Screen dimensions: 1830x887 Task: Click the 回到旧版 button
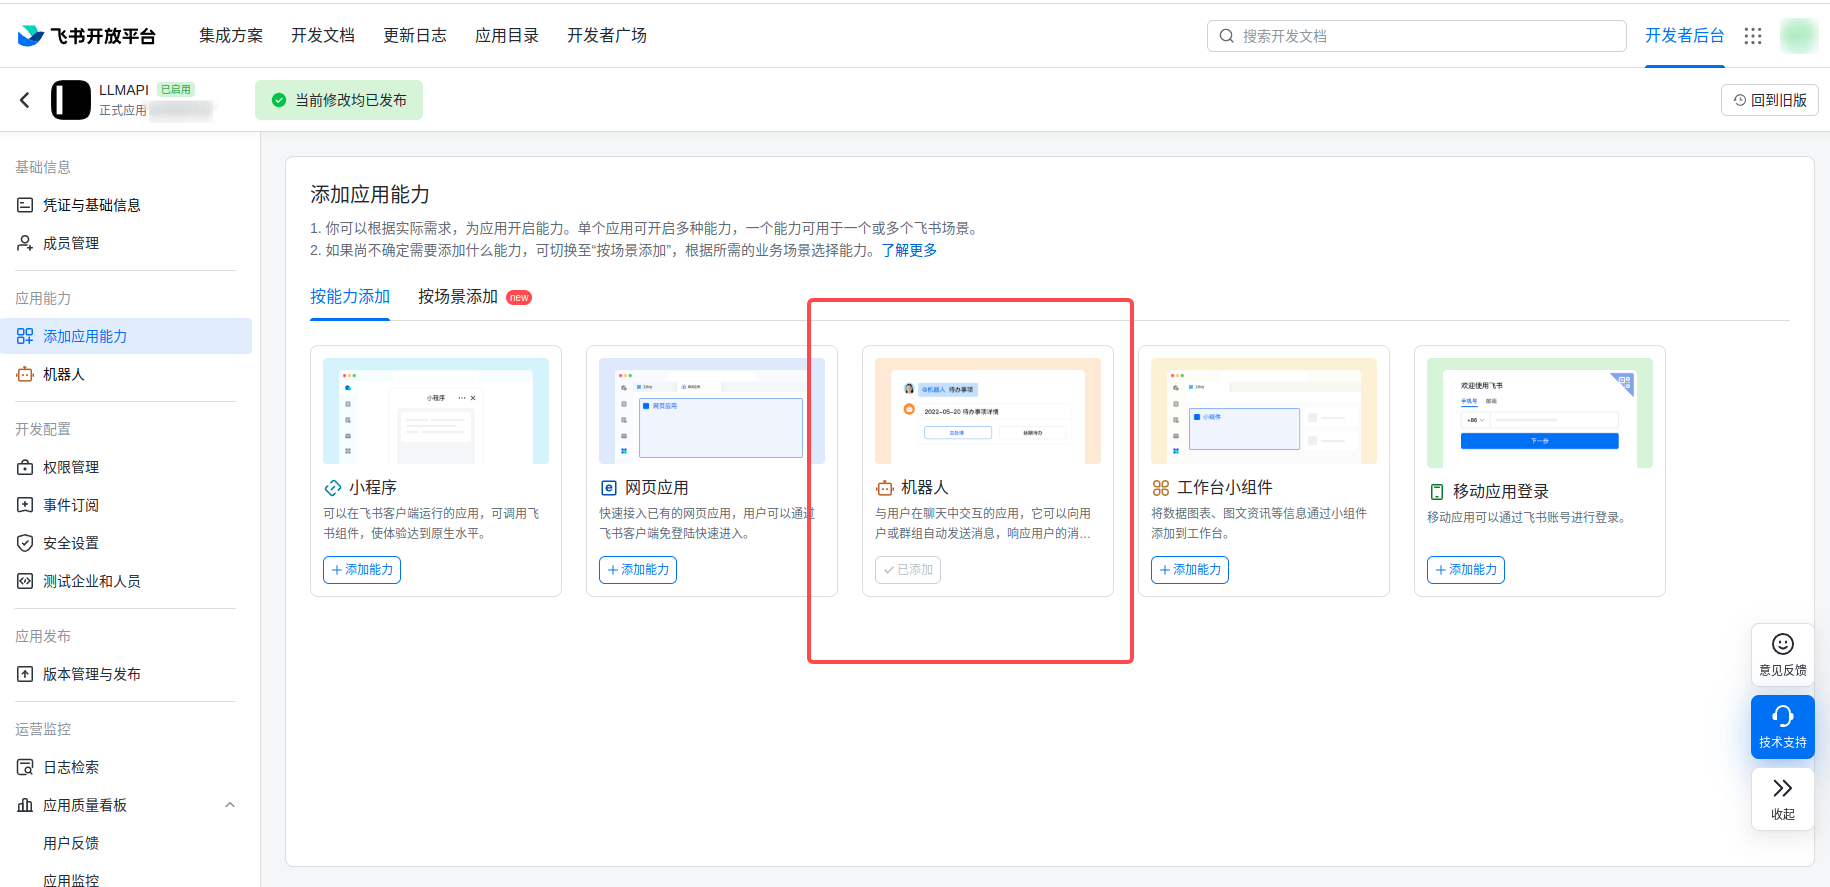tap(1770, 100)
